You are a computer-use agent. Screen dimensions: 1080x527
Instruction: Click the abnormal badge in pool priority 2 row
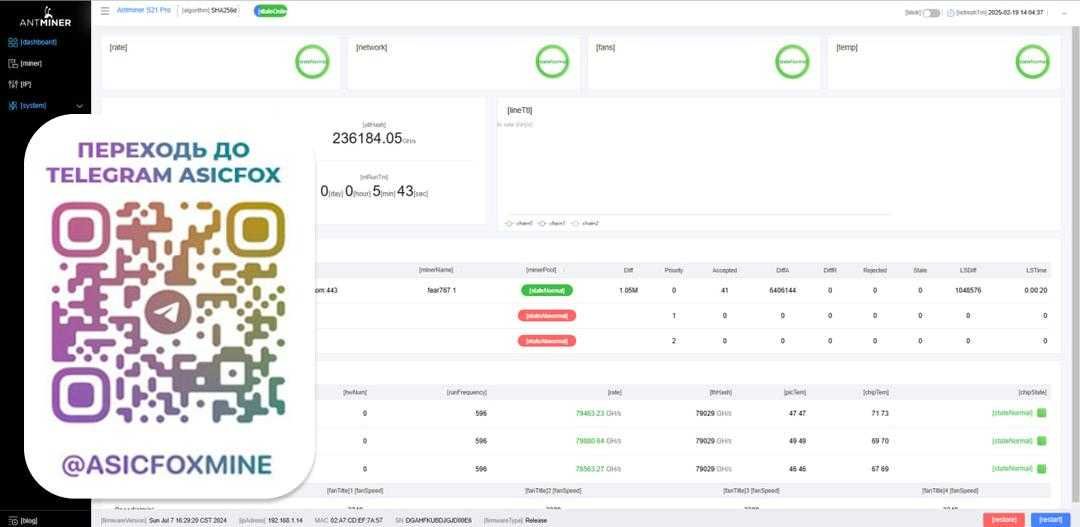pyautogui.click(x=547, y=340)
